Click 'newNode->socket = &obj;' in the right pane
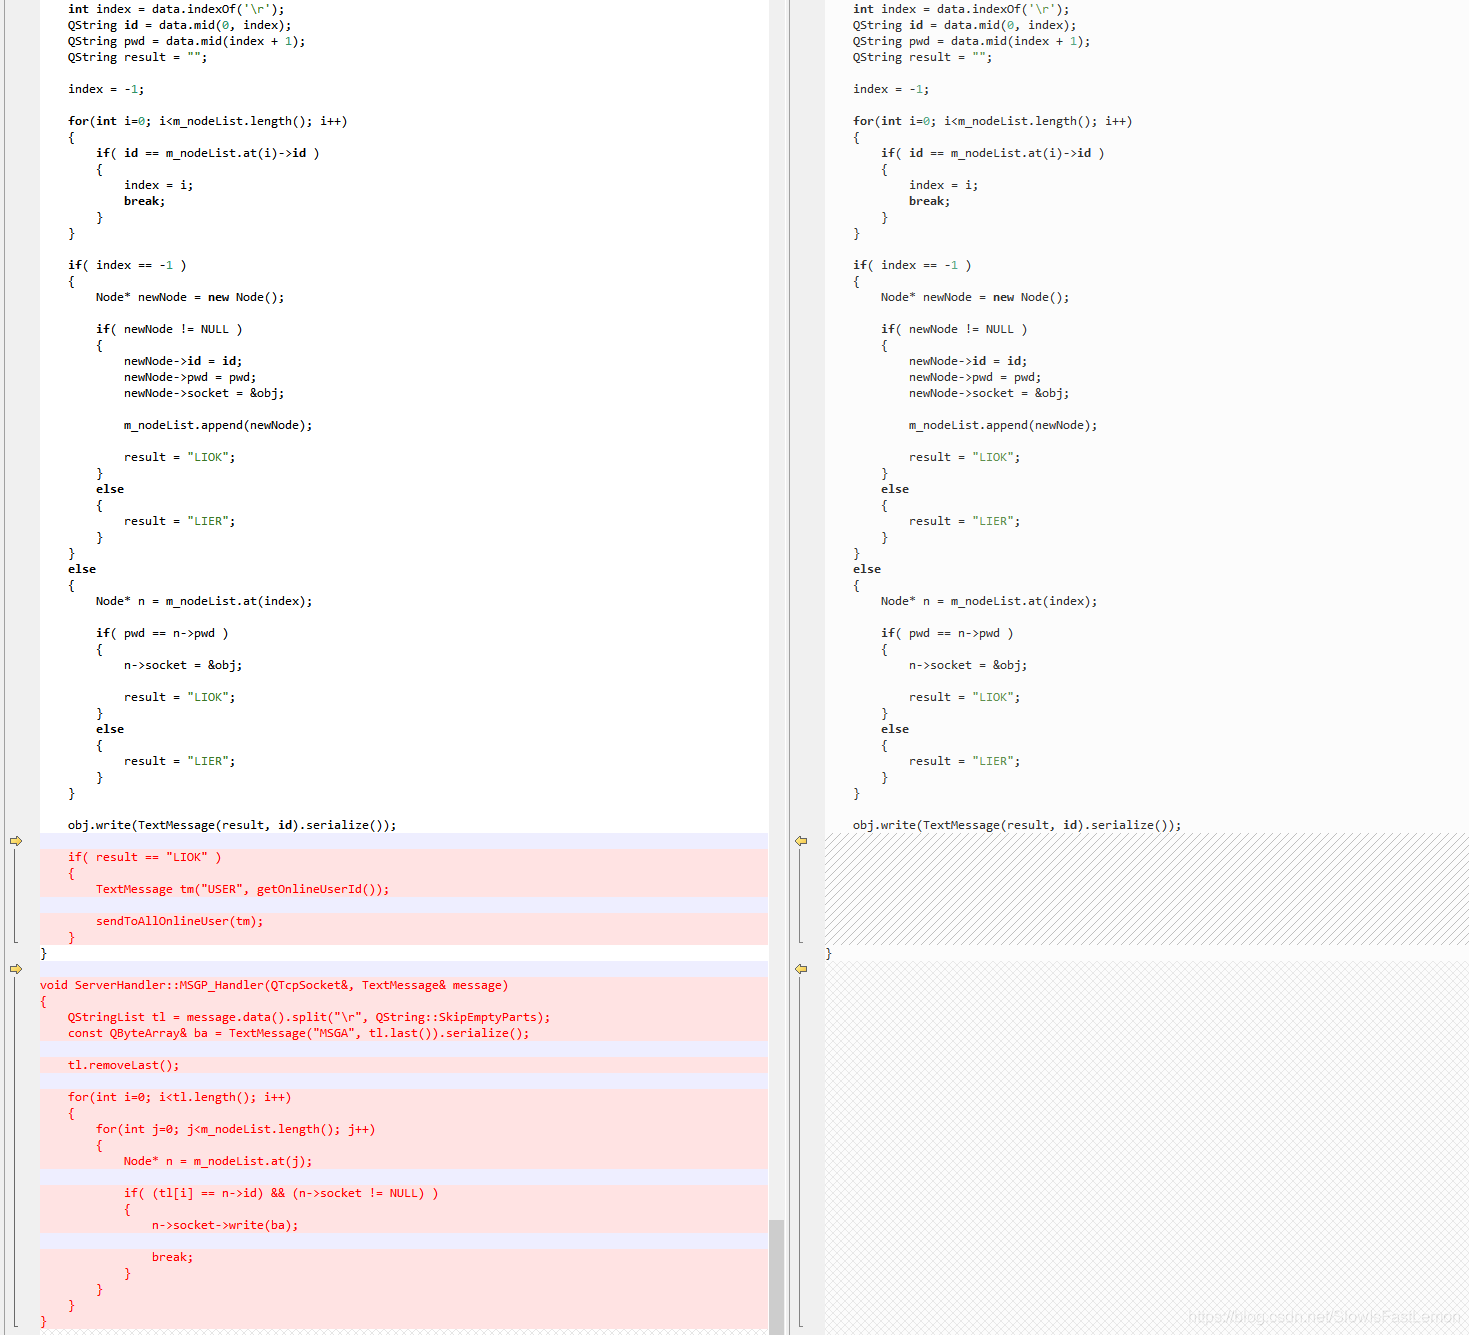Image resolution: width=1469 pixels, height=1335 pixels. click(989, 393)
